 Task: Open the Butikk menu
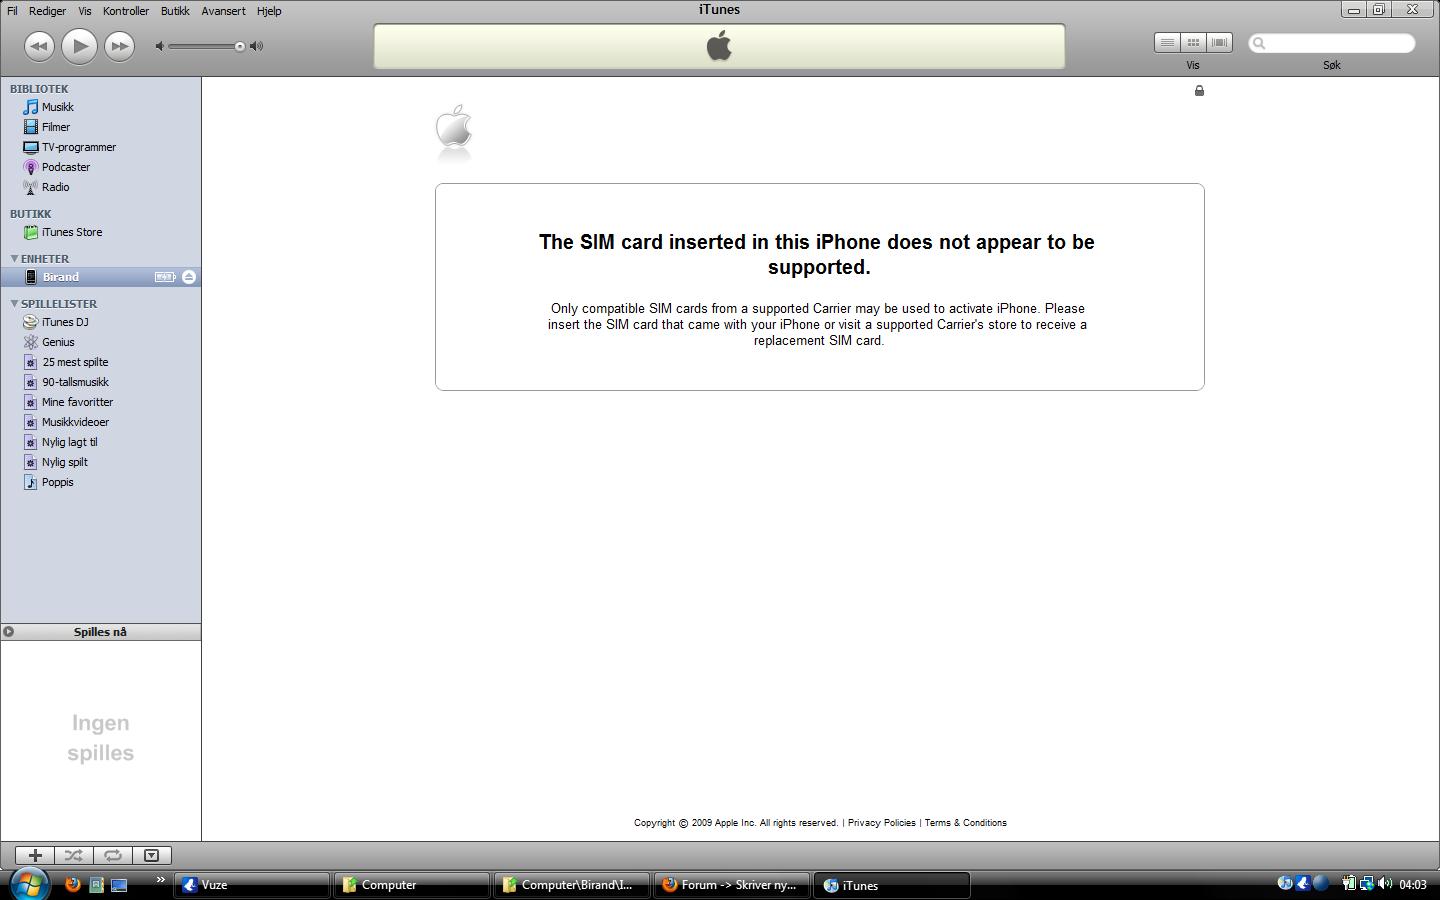click(x=175, y=11)
